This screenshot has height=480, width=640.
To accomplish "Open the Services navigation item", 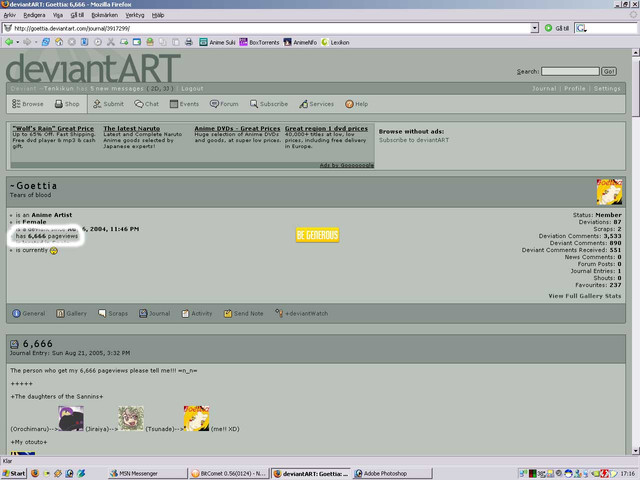I will 316,104.
